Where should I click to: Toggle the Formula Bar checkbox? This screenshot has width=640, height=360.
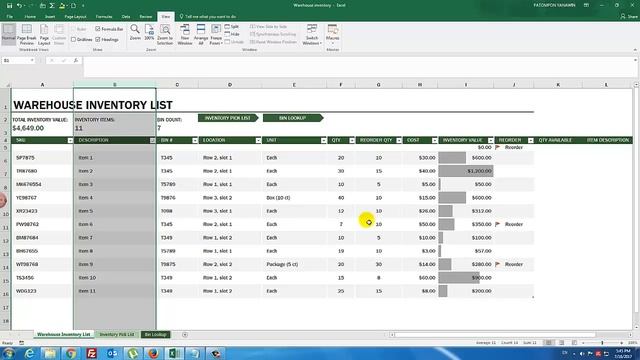point(98,29)
